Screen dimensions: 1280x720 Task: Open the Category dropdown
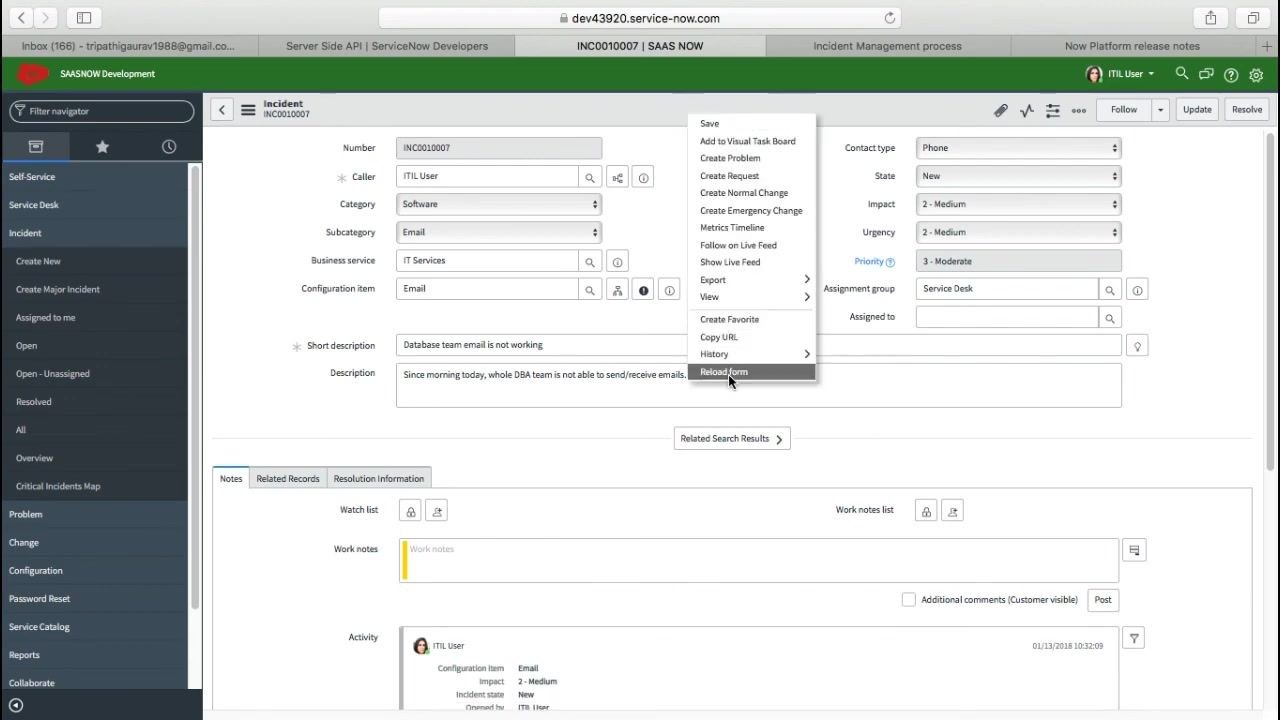498,204
